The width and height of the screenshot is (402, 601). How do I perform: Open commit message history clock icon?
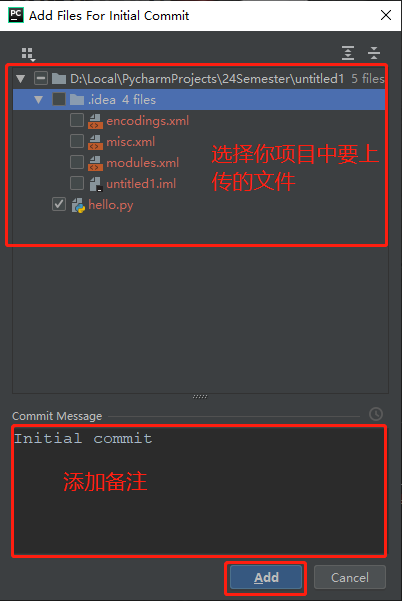376,414
